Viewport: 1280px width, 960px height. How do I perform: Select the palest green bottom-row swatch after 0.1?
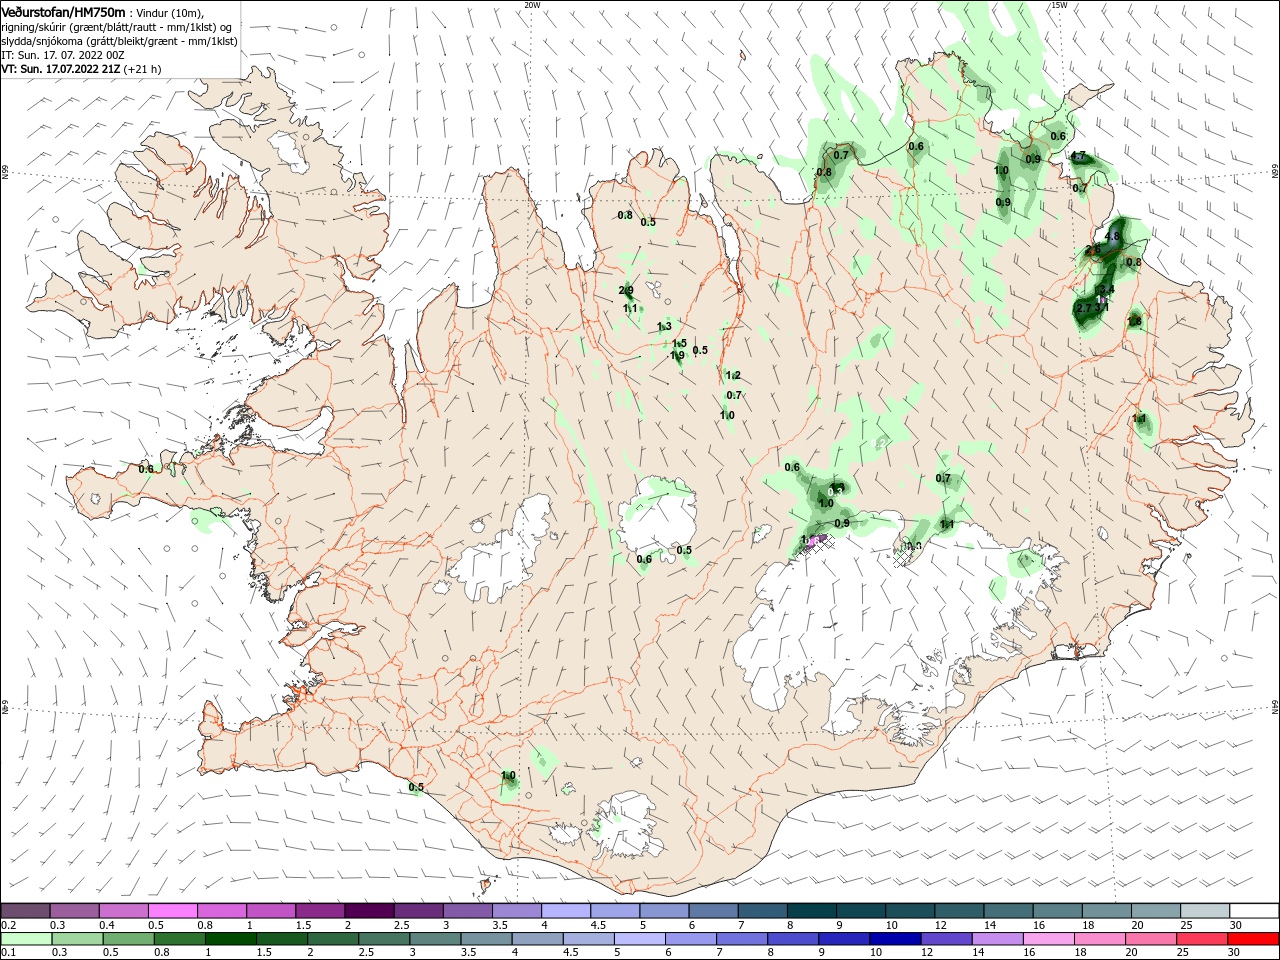coord(26,939)
